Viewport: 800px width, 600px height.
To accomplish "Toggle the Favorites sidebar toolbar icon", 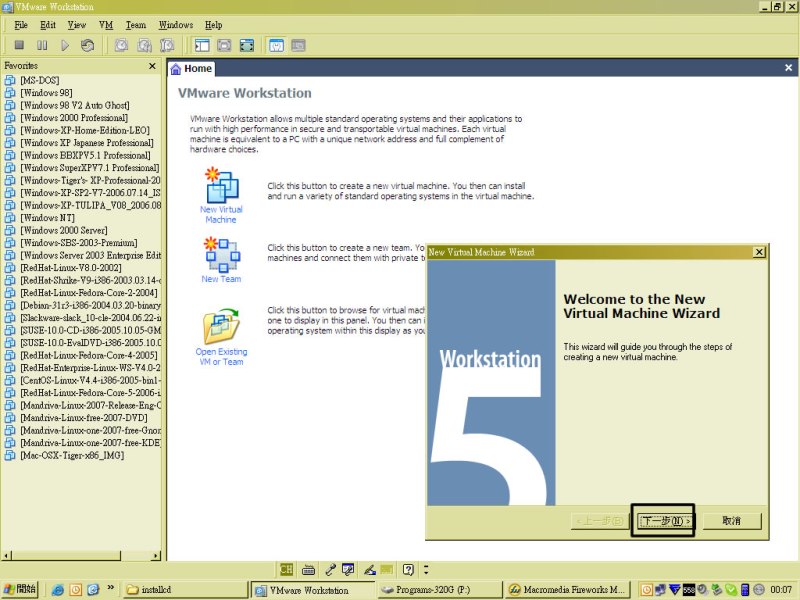I will coord(202,45).
